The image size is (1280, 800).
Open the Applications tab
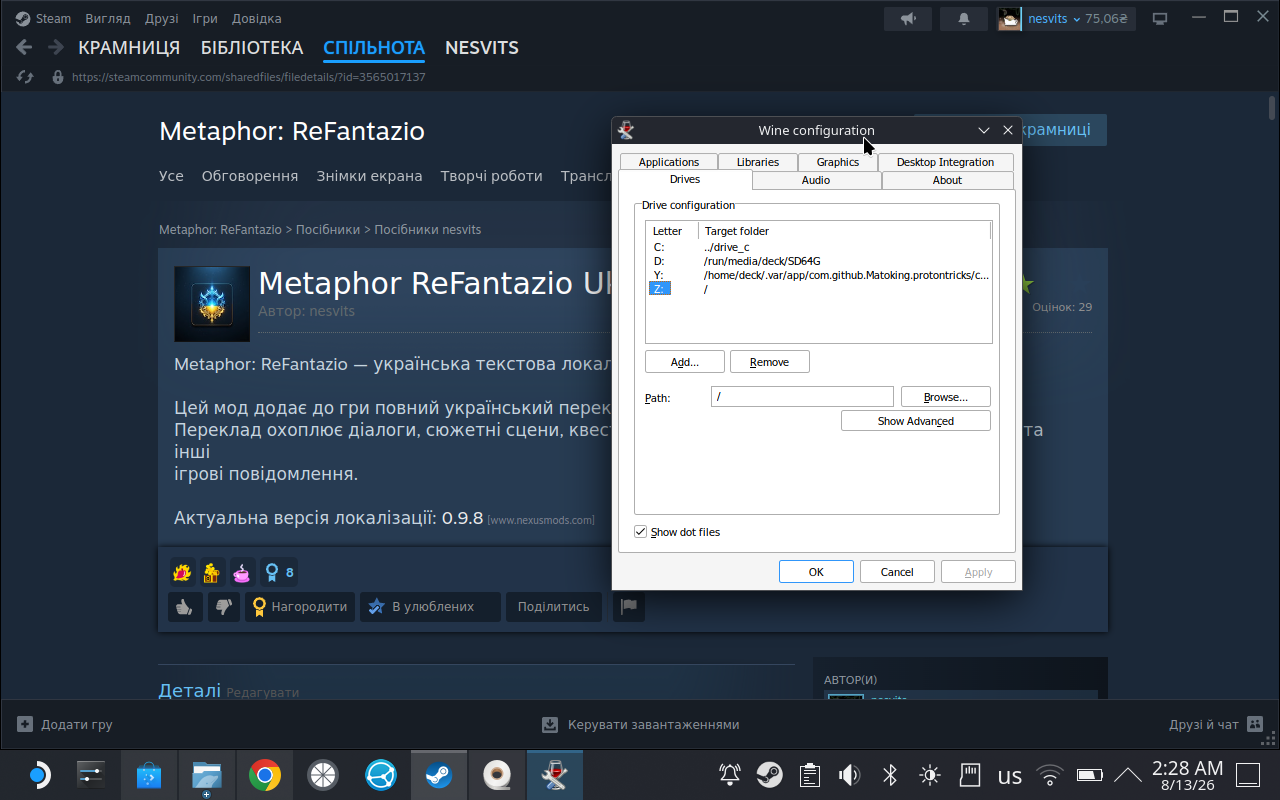click(669, 162)
